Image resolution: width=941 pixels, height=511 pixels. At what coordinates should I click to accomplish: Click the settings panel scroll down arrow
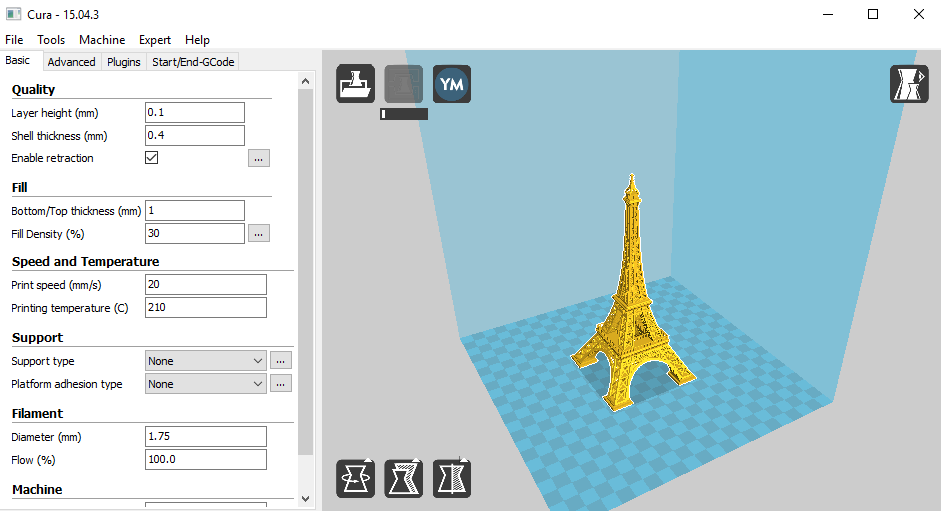pos(305,498)
